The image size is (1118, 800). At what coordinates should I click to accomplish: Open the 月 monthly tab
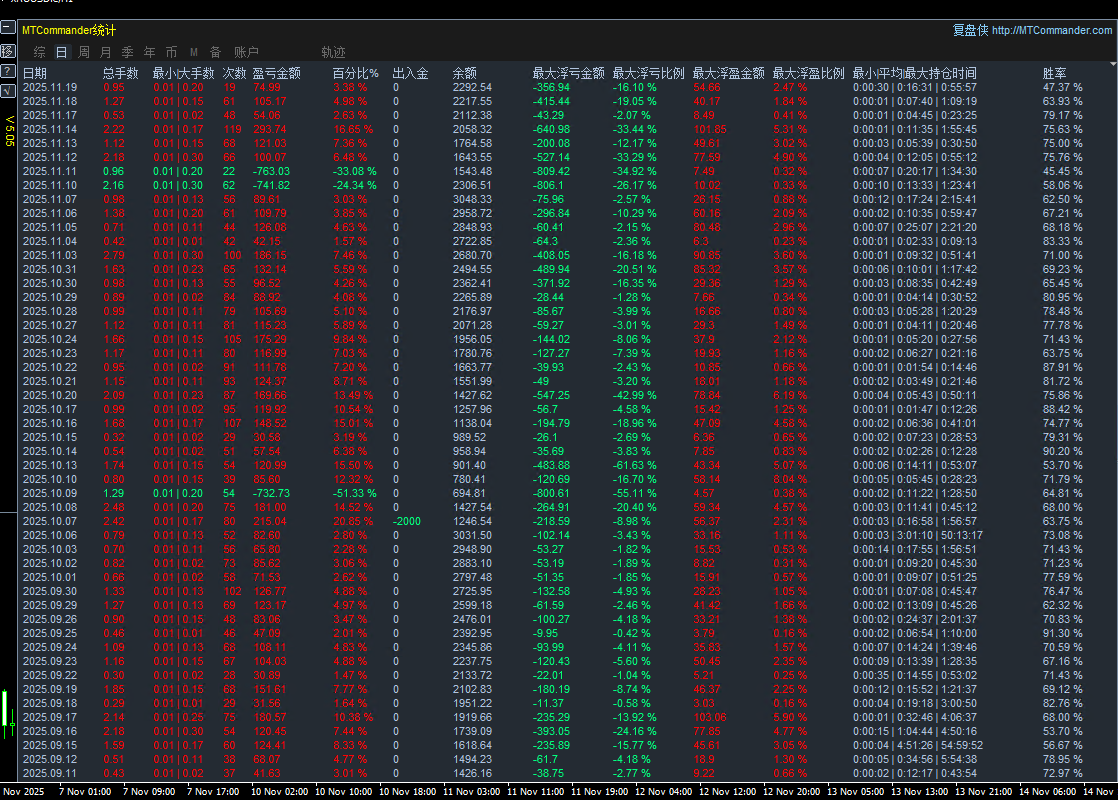(106, 52)
